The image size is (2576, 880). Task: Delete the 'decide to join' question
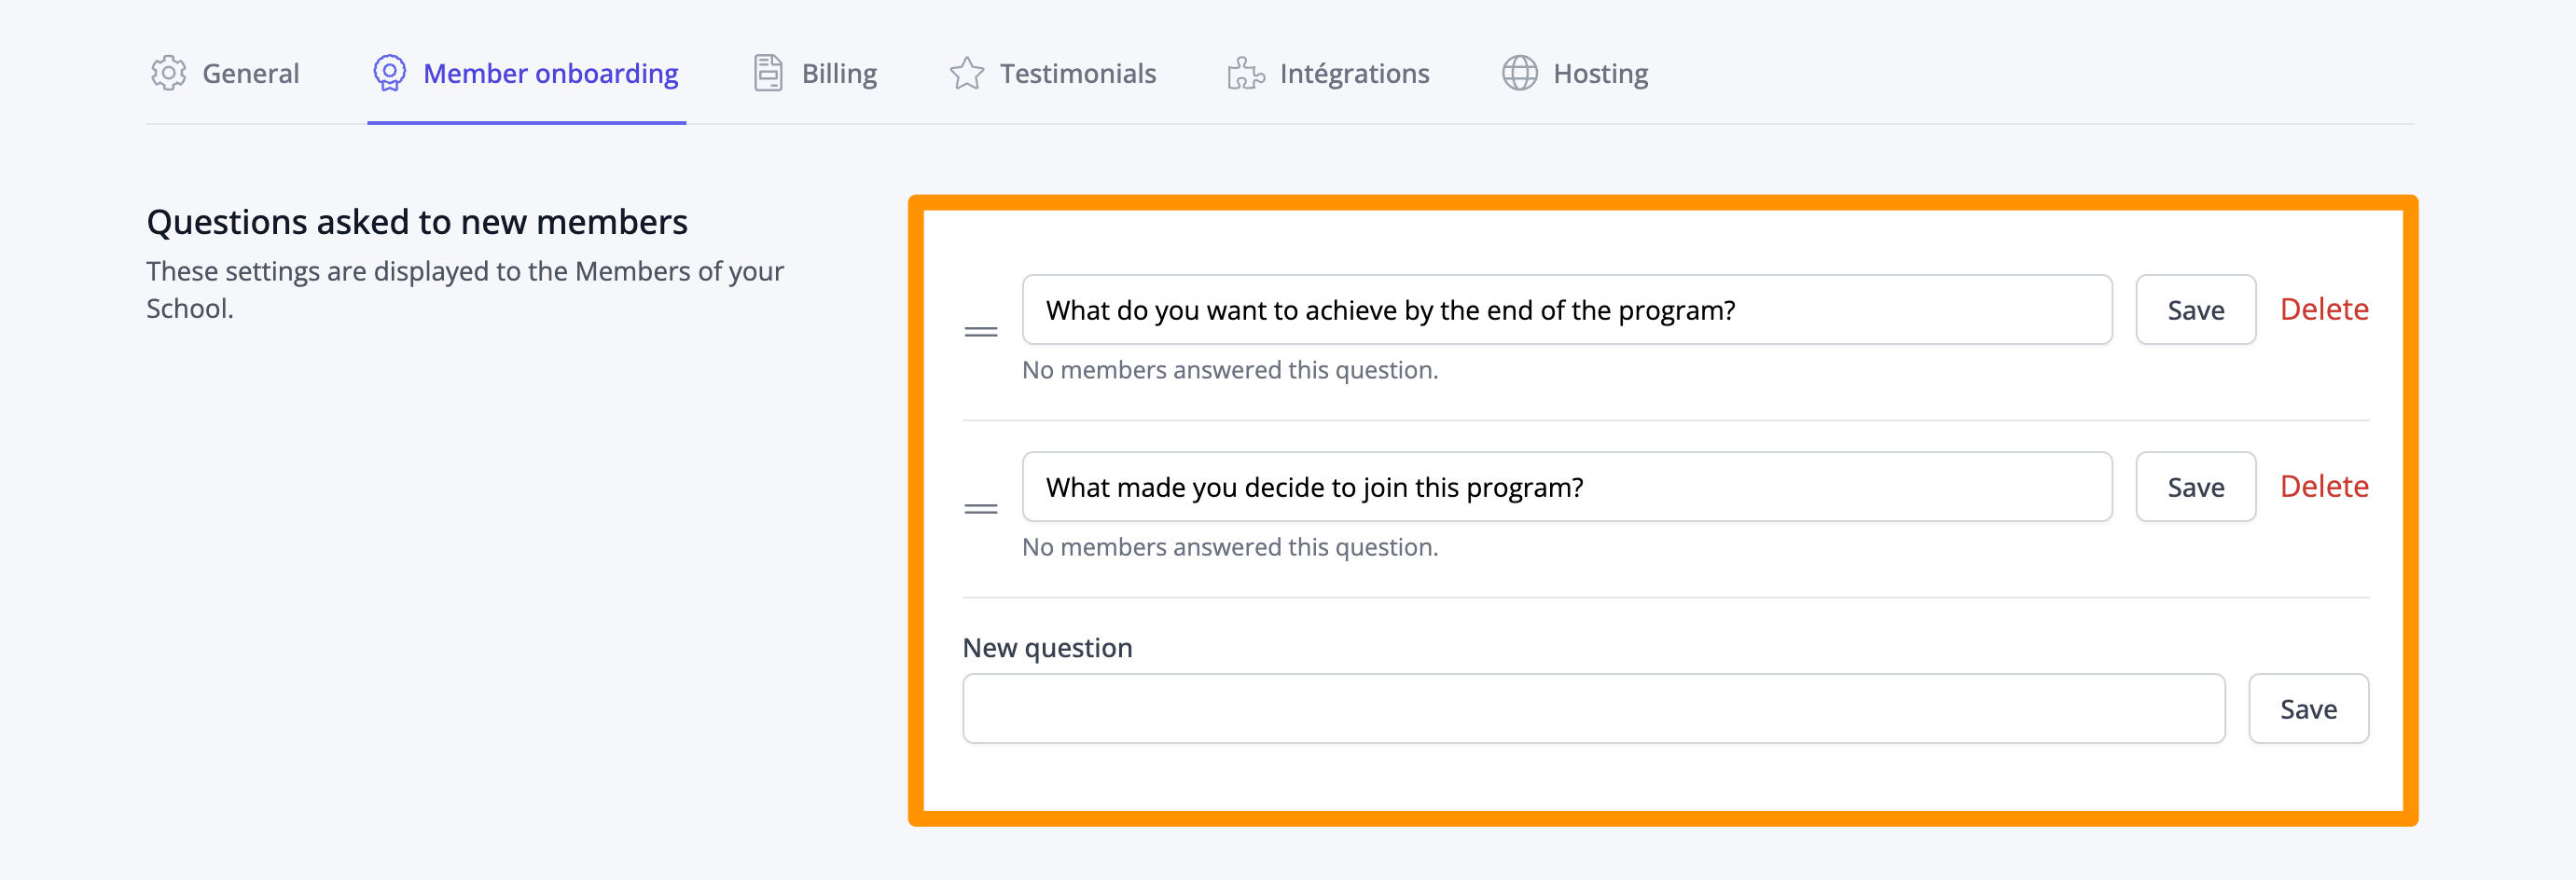(x=2323, y=486)
